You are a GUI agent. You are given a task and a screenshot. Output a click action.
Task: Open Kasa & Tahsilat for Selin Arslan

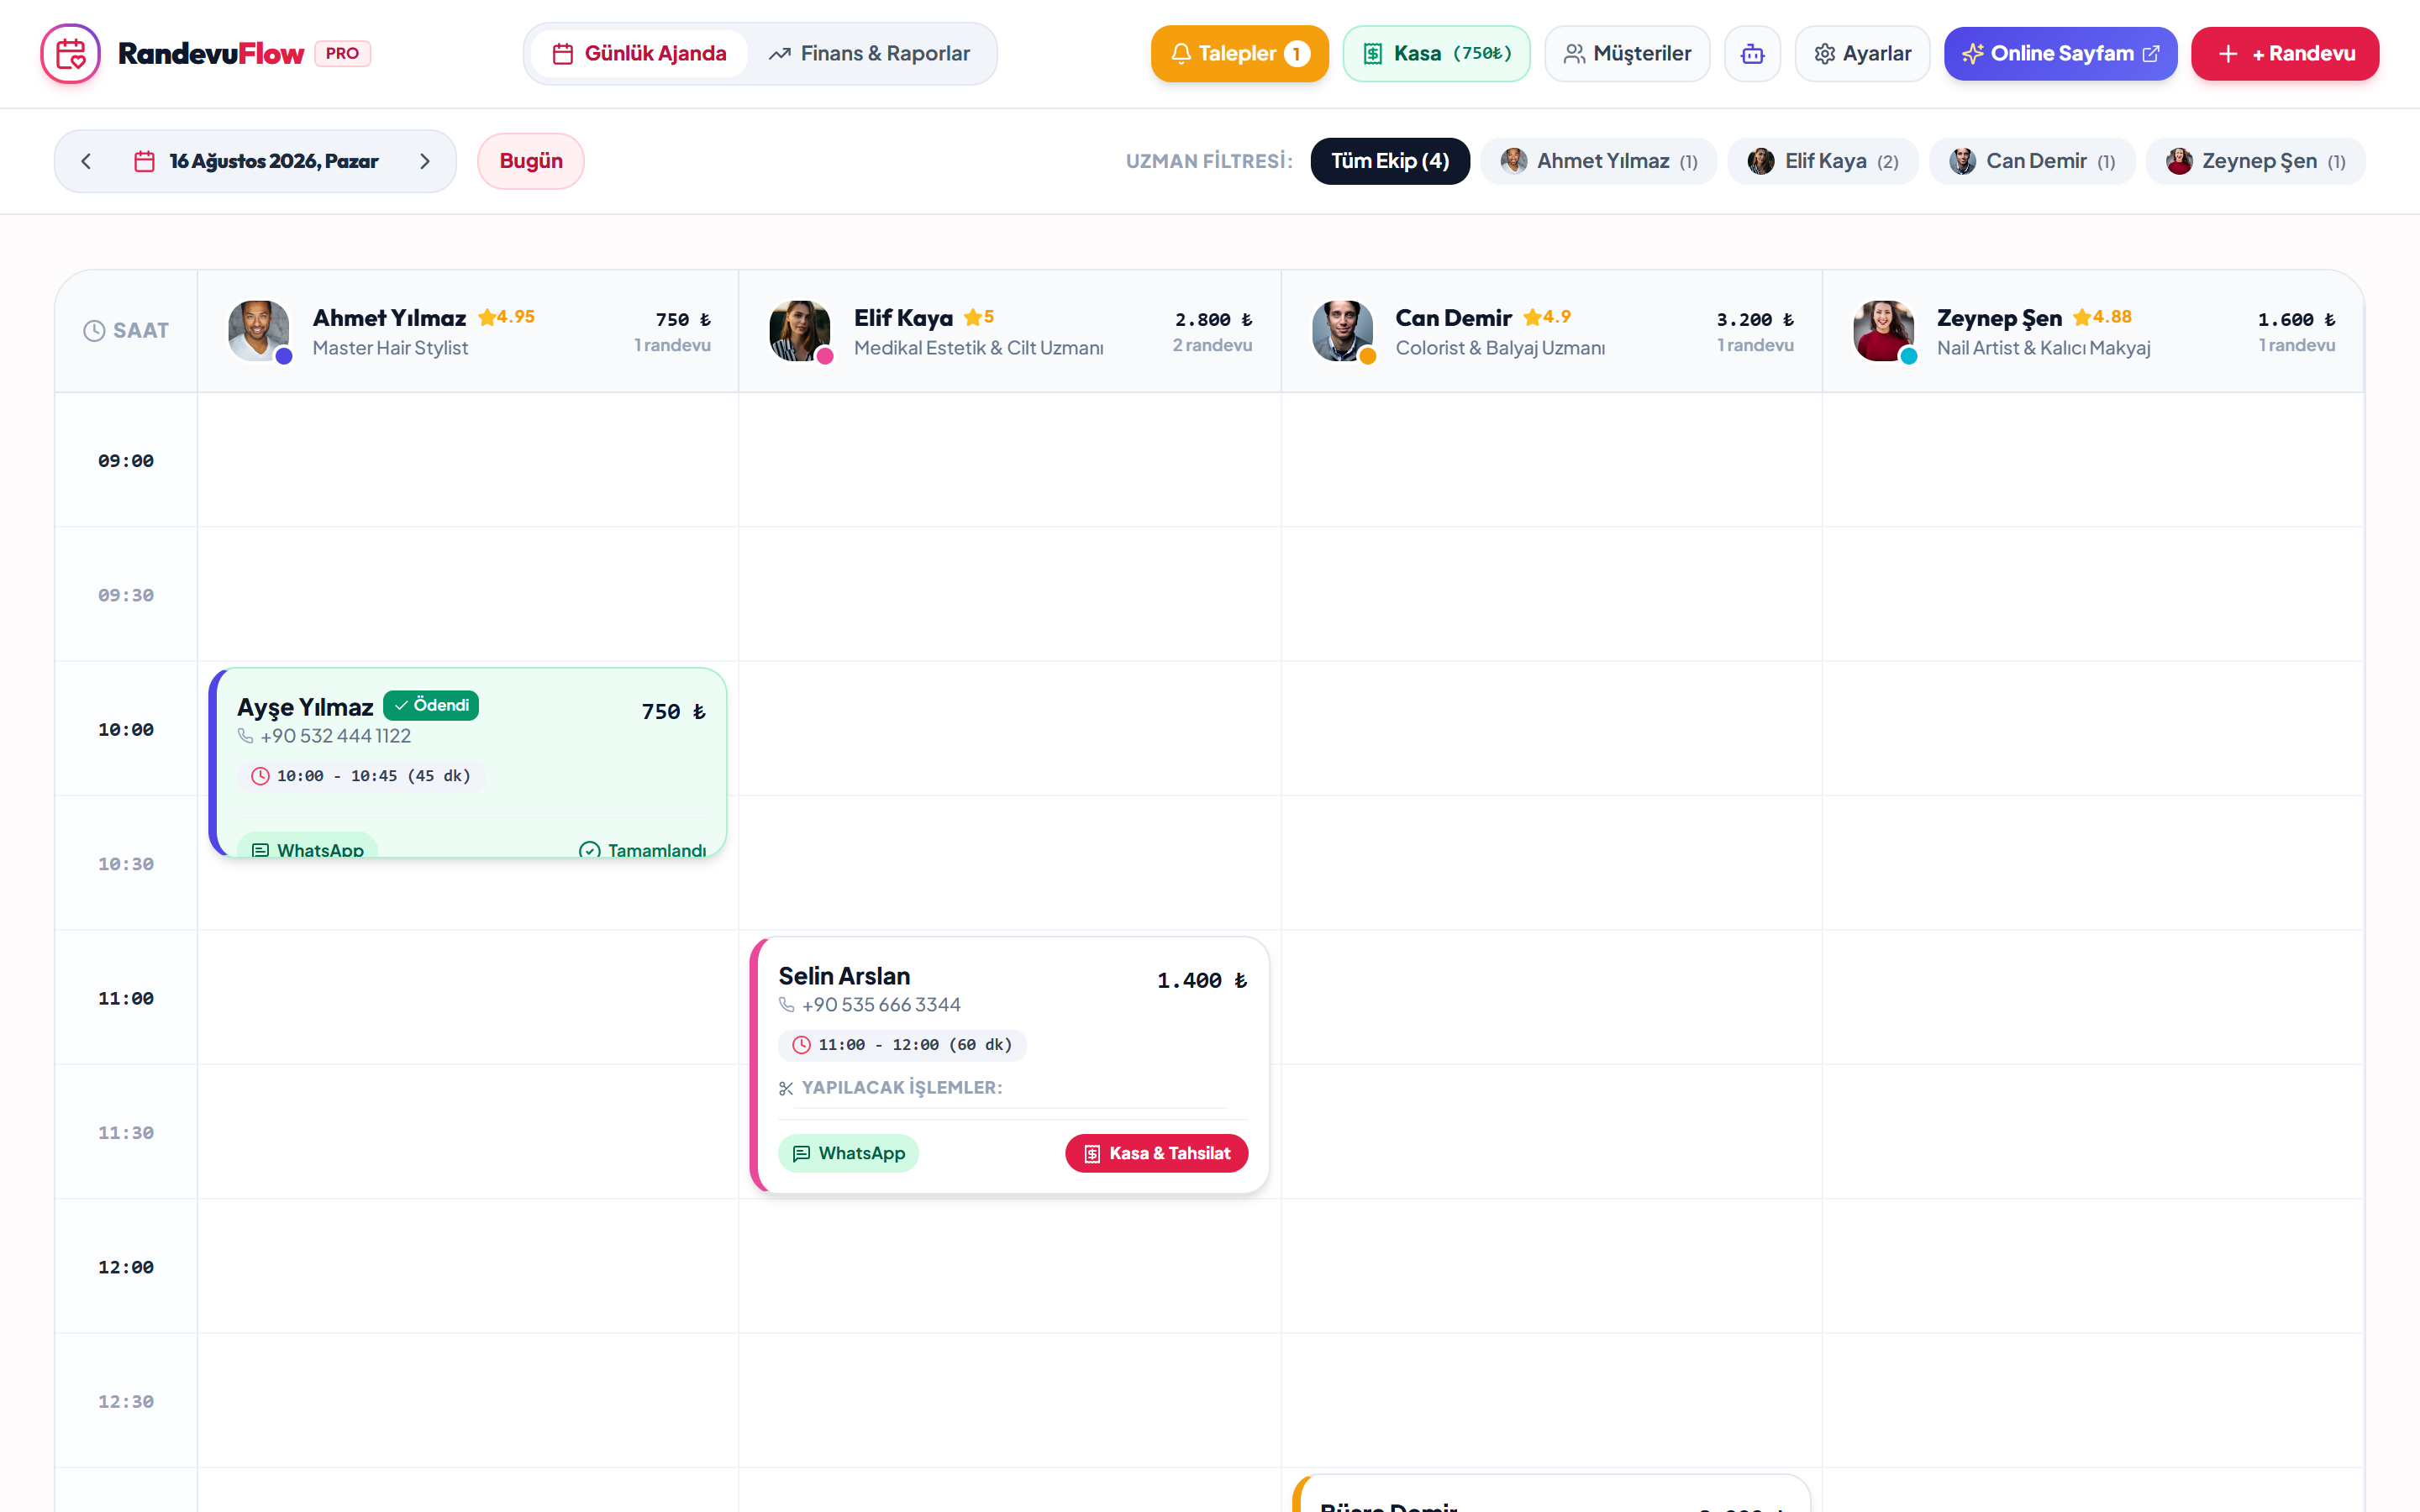(1156, 1153)
